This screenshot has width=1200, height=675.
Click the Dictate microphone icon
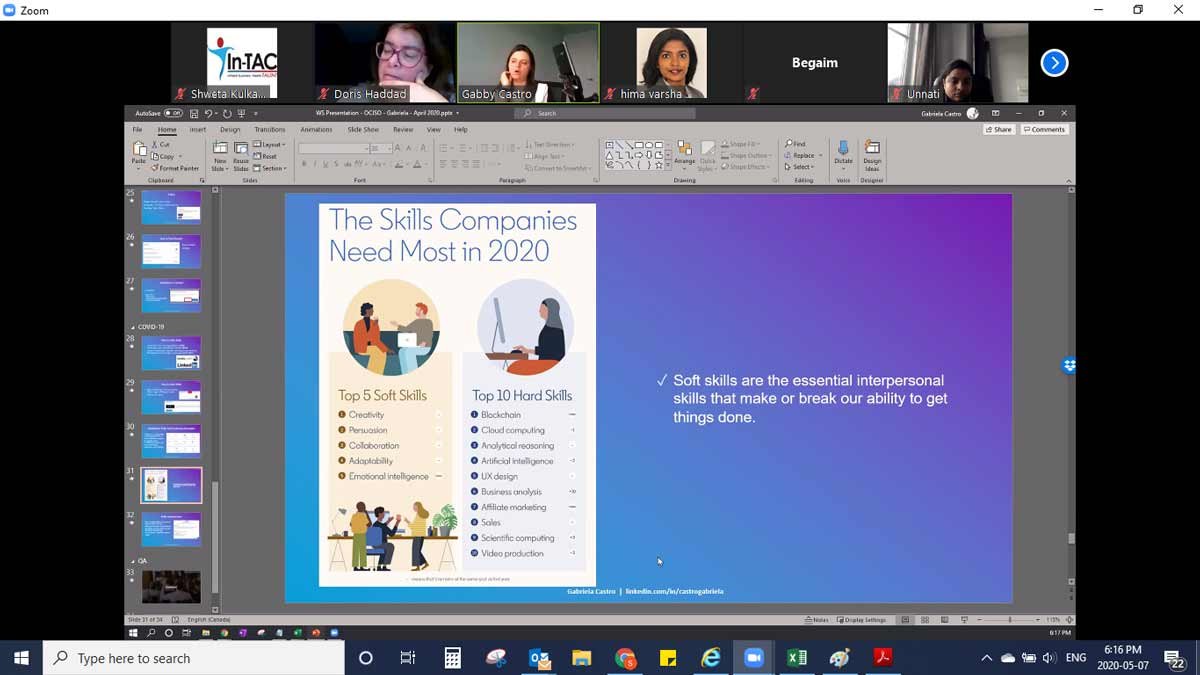coord(843,151)
